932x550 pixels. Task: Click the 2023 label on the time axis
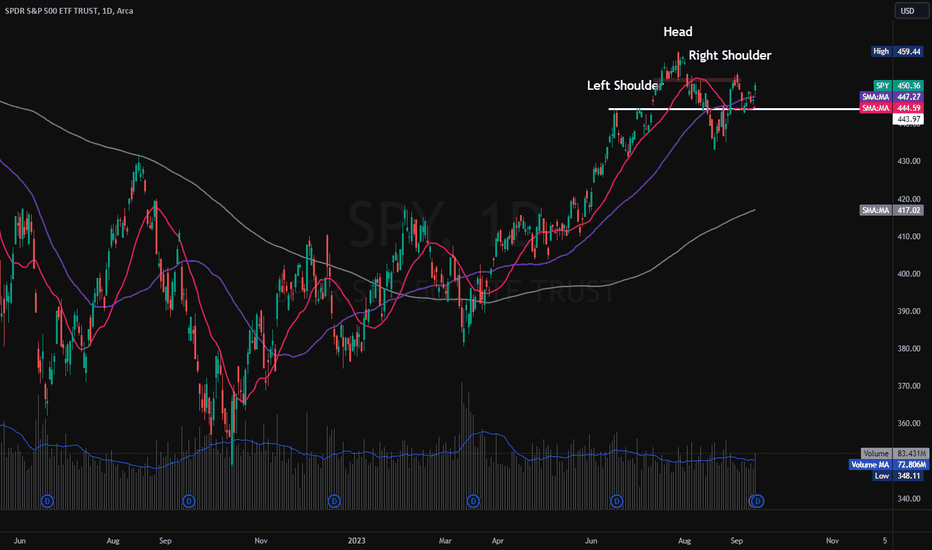[357, 540]
